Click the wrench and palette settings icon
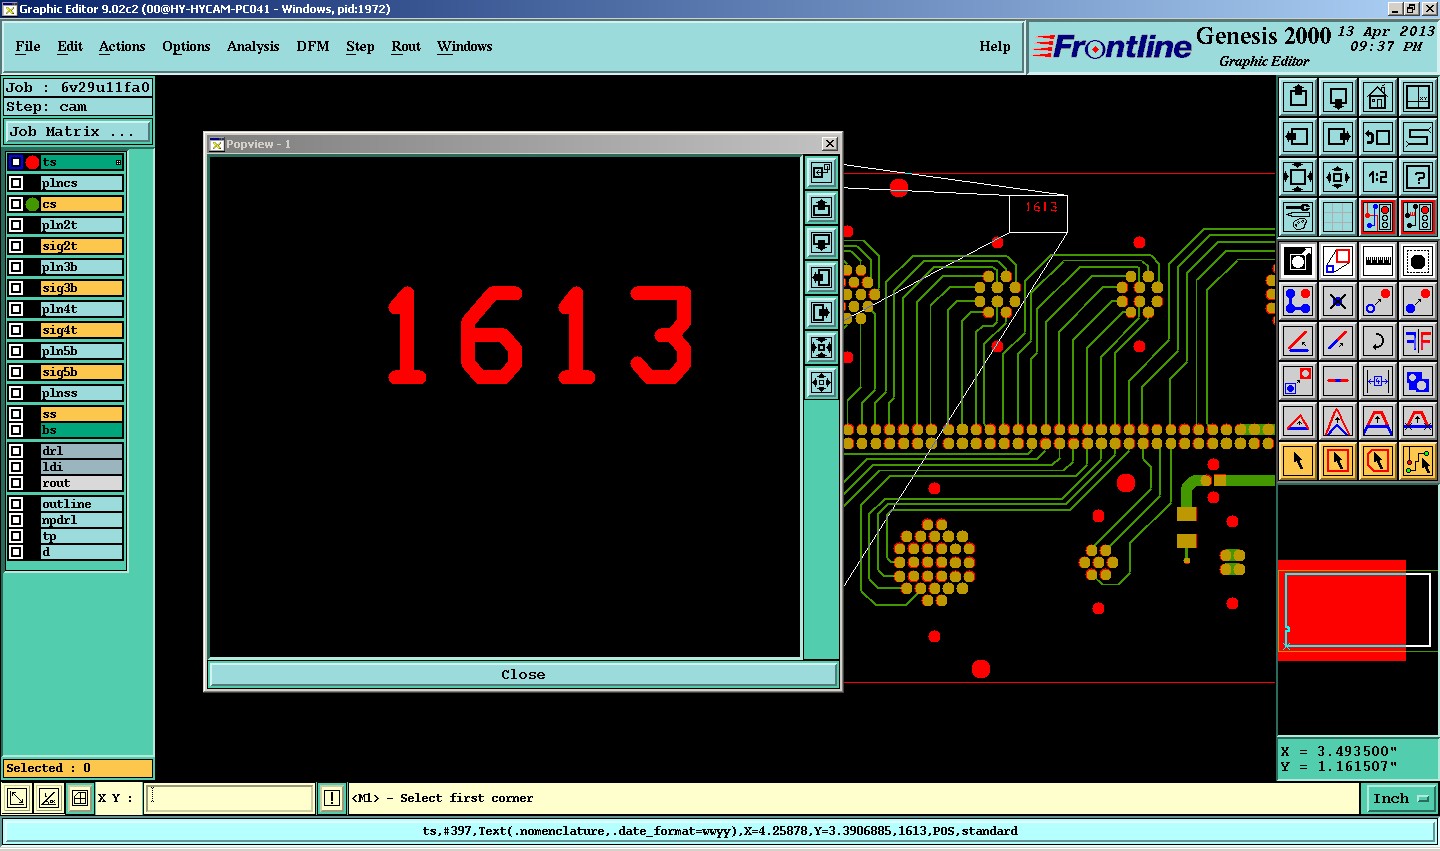The image size is (1440, 851). point(1297,217)
